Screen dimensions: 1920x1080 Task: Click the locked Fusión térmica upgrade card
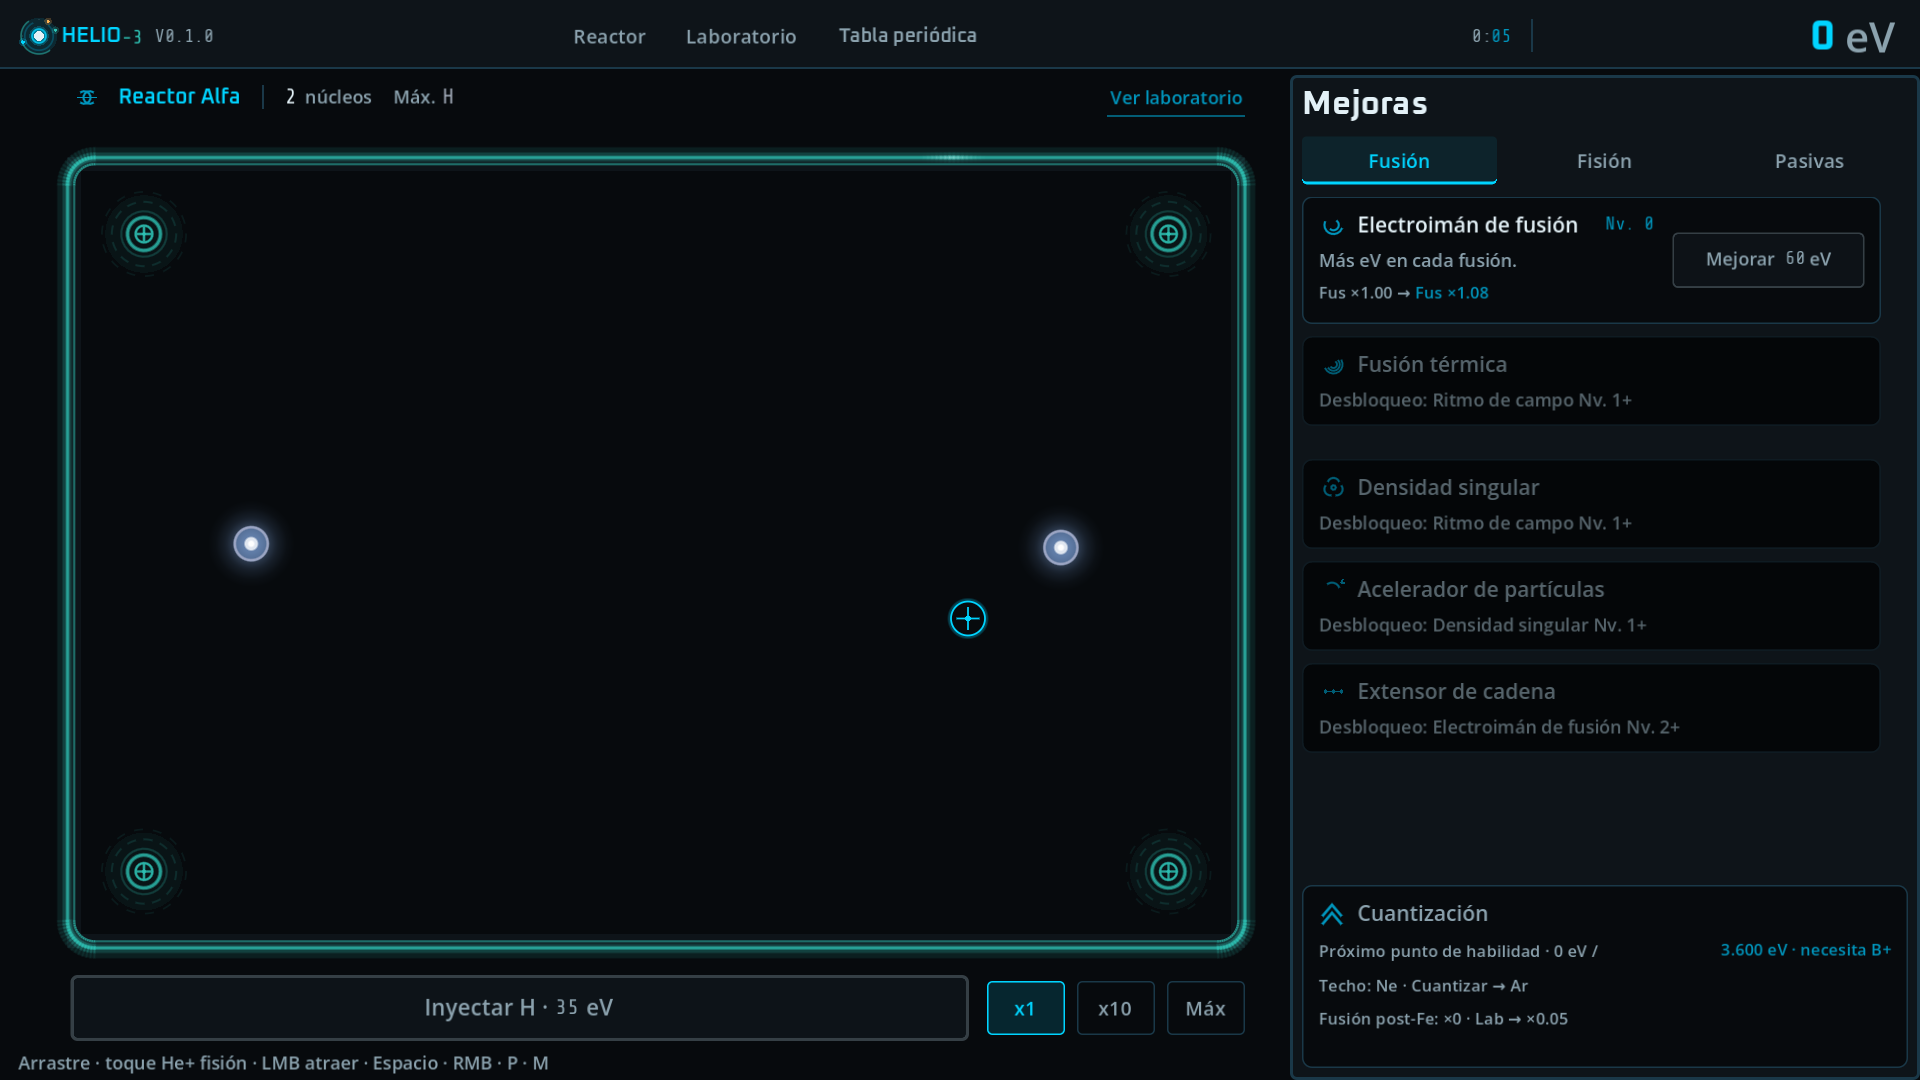[1591, 381]
